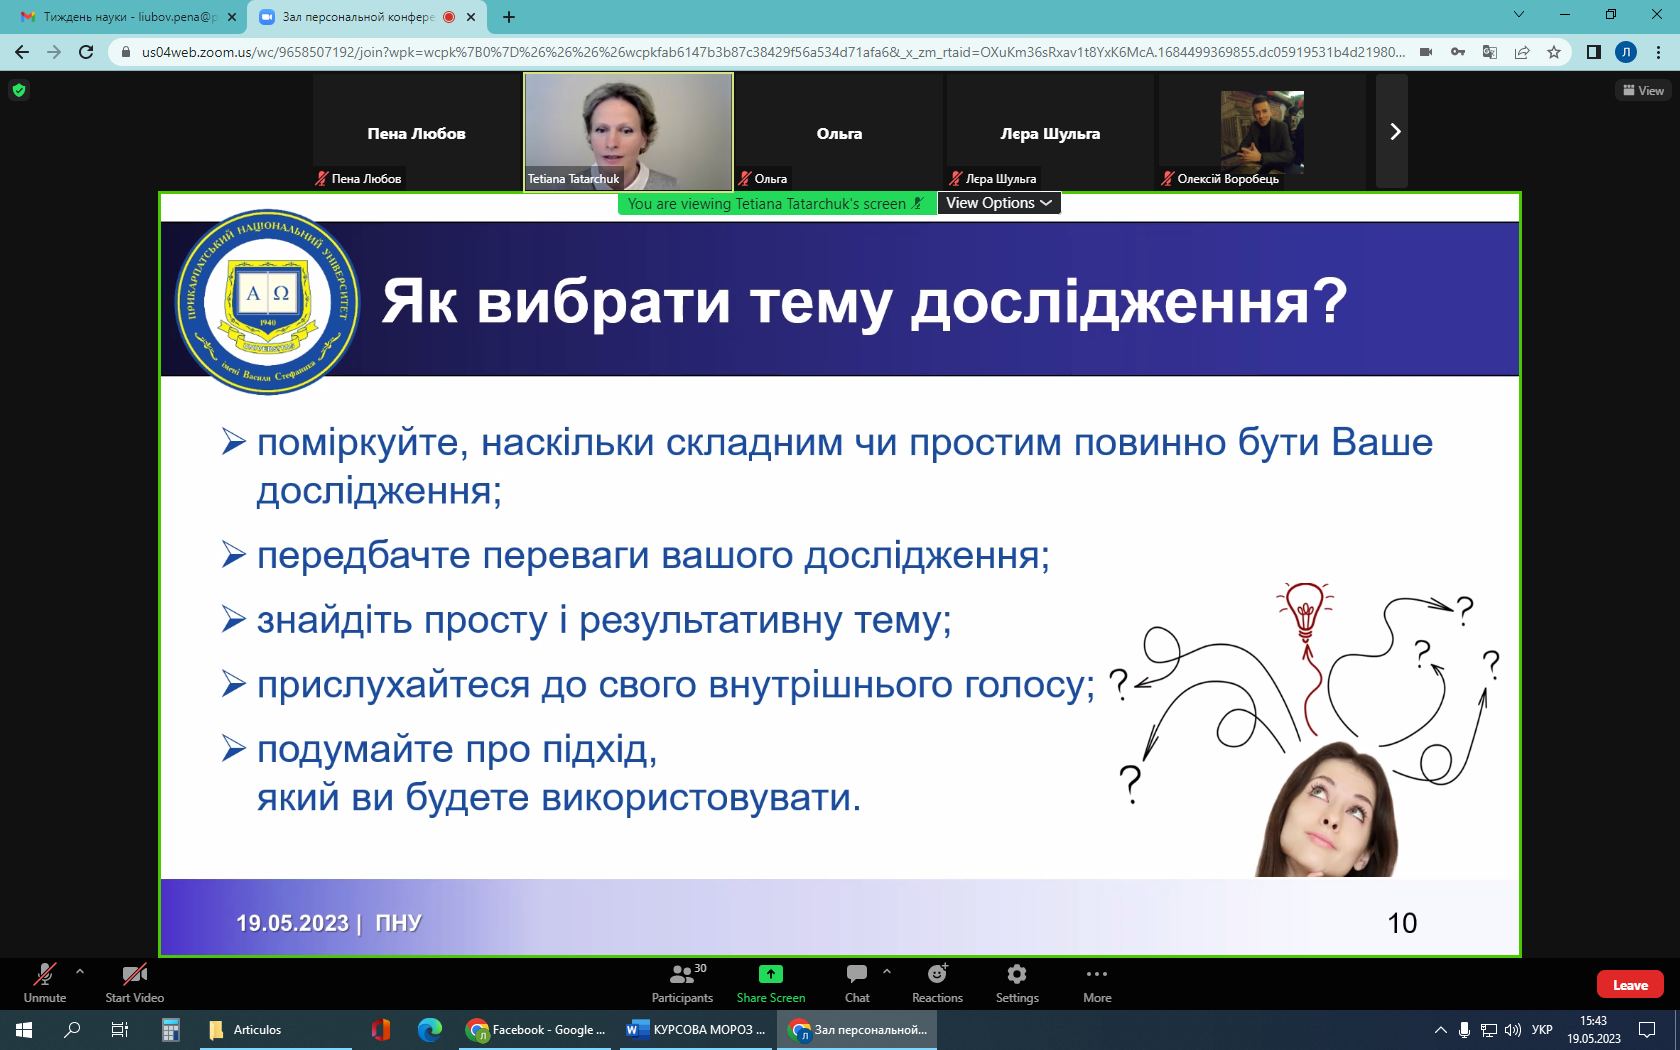The height and width of the screenshot is (1050, 1680).
Task: Click the green Share Screen icon
Action: point(770,974)
